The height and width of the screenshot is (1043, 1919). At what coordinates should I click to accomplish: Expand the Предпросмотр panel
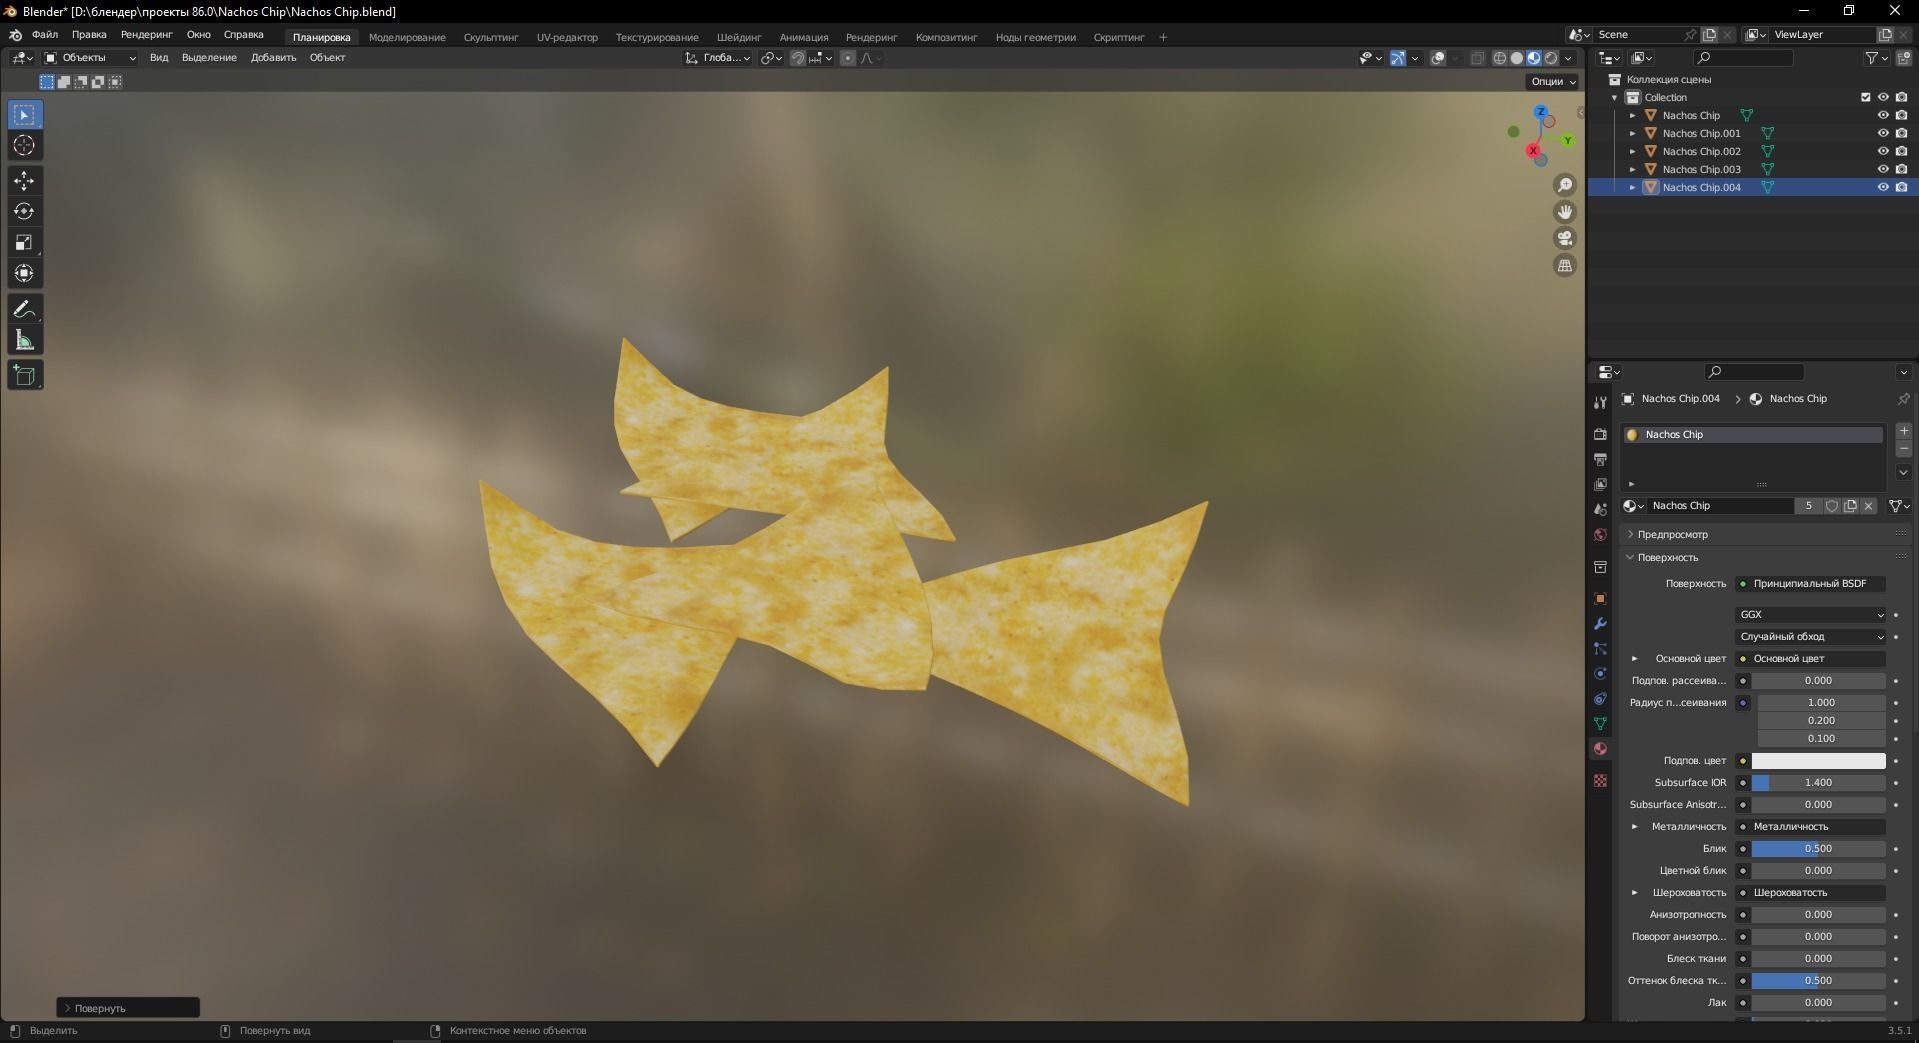[1672, 534]
